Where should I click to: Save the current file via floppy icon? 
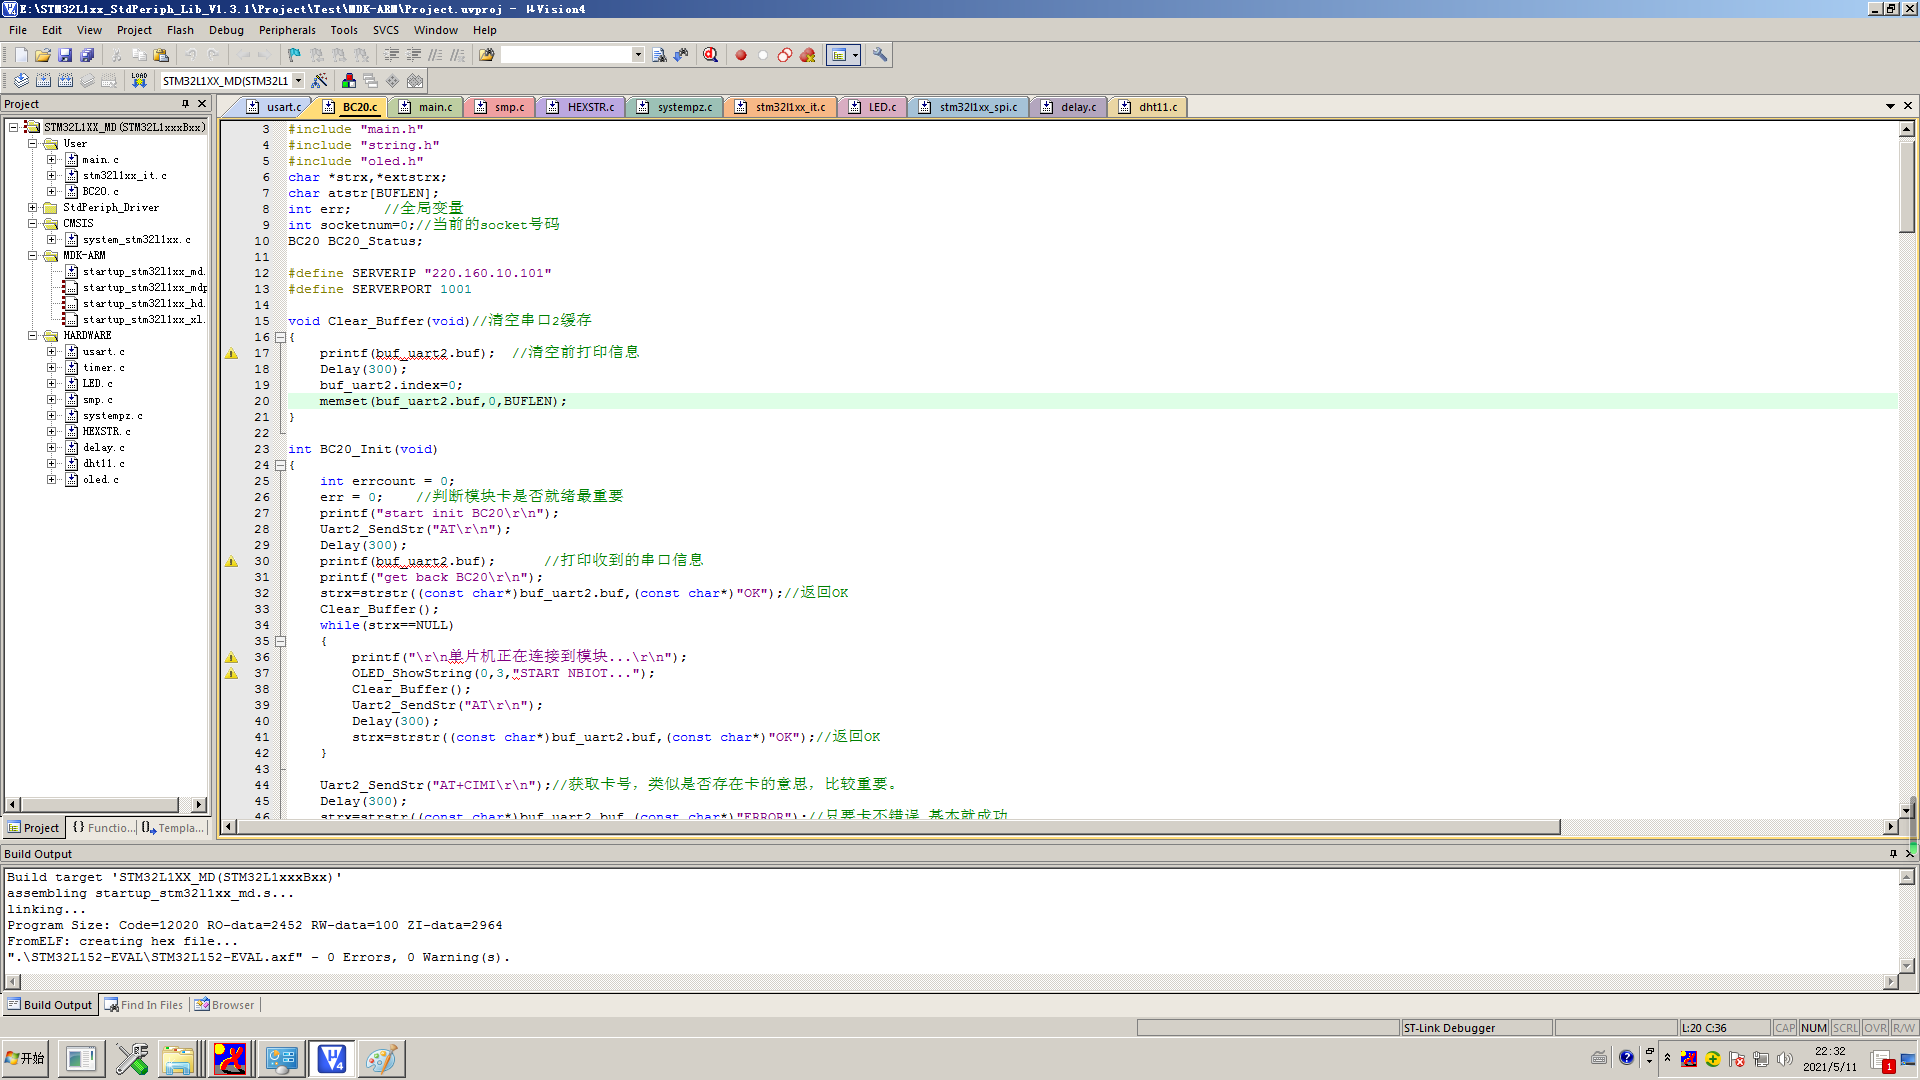[65, 55]
